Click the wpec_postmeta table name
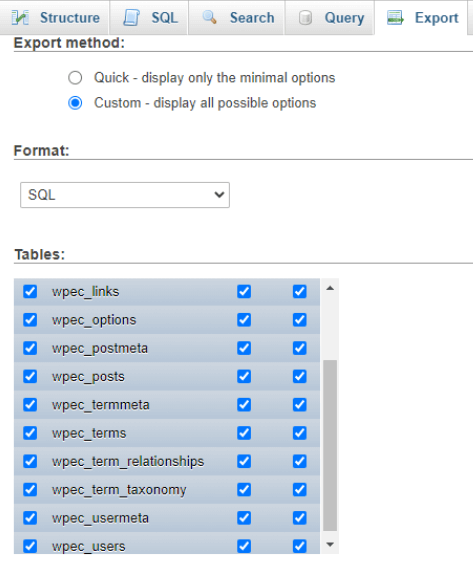Viewport: 473px width, 565px height. 100,348
